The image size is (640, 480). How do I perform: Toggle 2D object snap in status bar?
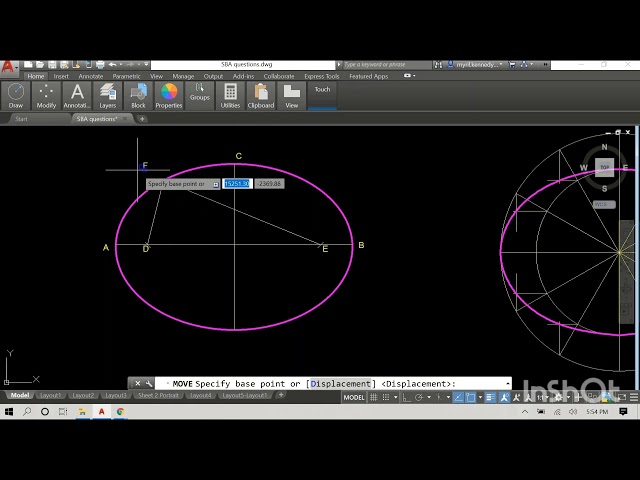[x=470, y=397]
